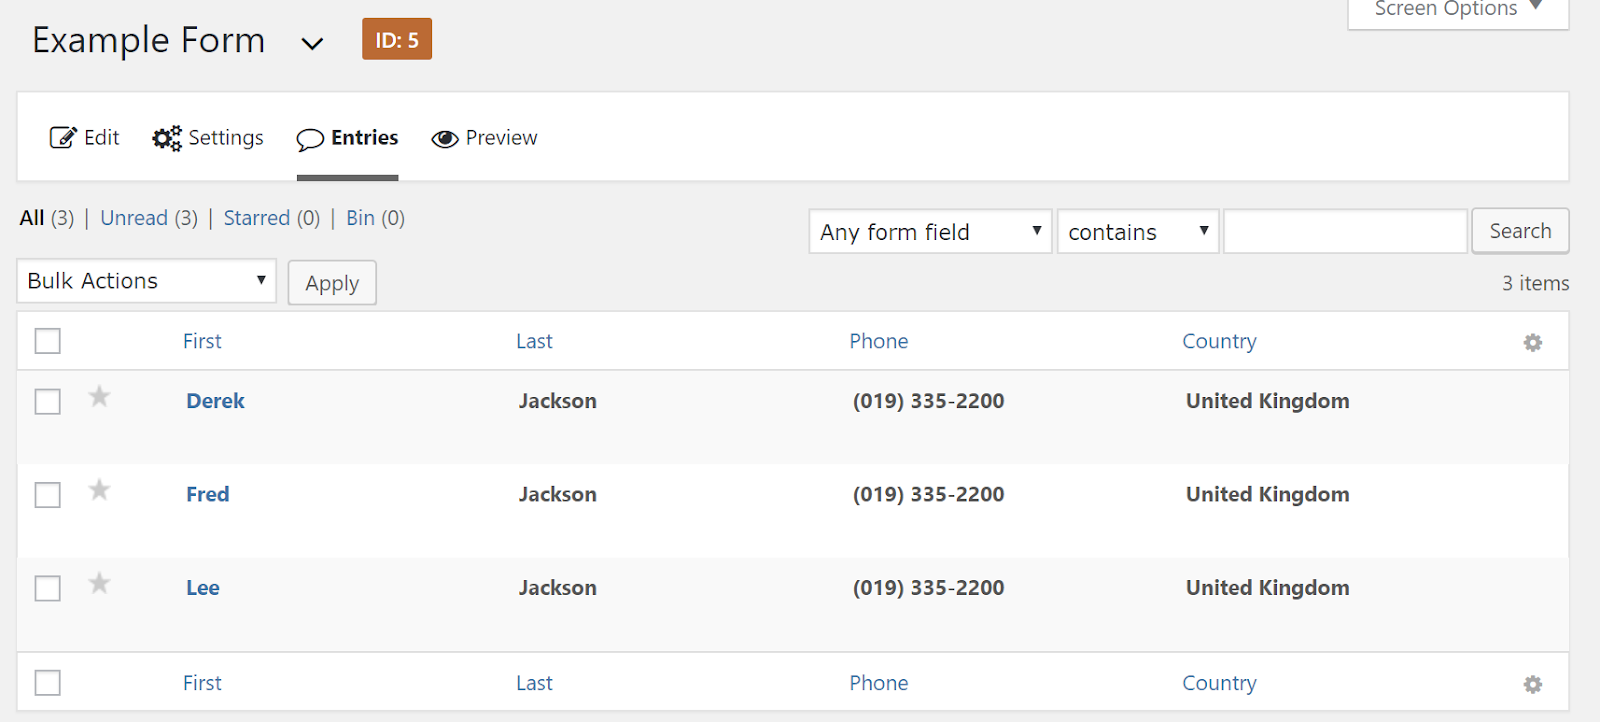This screenshot has height=722, width=1600.
Task: Click the Preview eye icon
Action: pyautogui.click(x=444, y=139)
